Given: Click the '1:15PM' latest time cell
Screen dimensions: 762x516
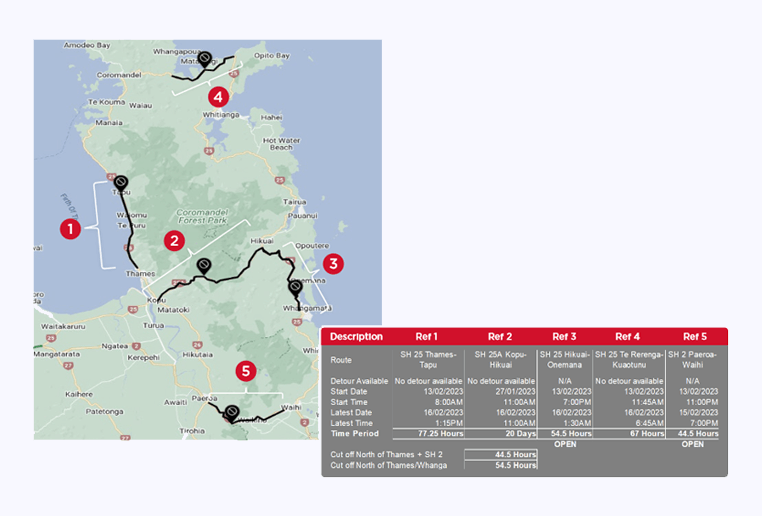Looking at the screenshot, I should [449, 423].
